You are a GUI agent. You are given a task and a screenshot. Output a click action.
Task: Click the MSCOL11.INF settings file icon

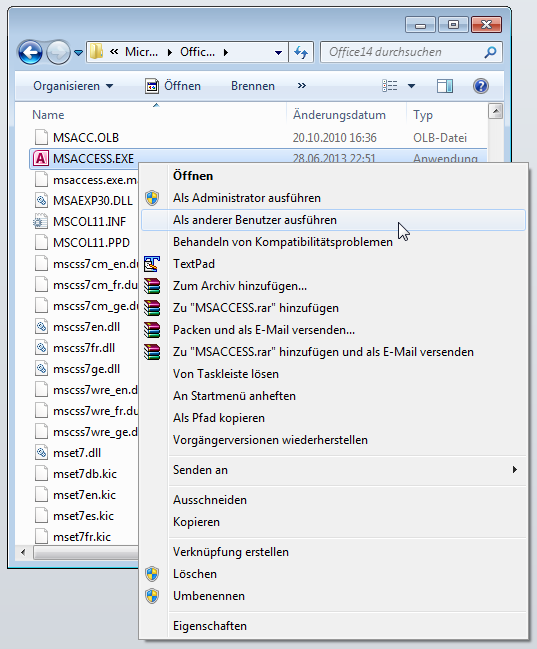(40, 222)
